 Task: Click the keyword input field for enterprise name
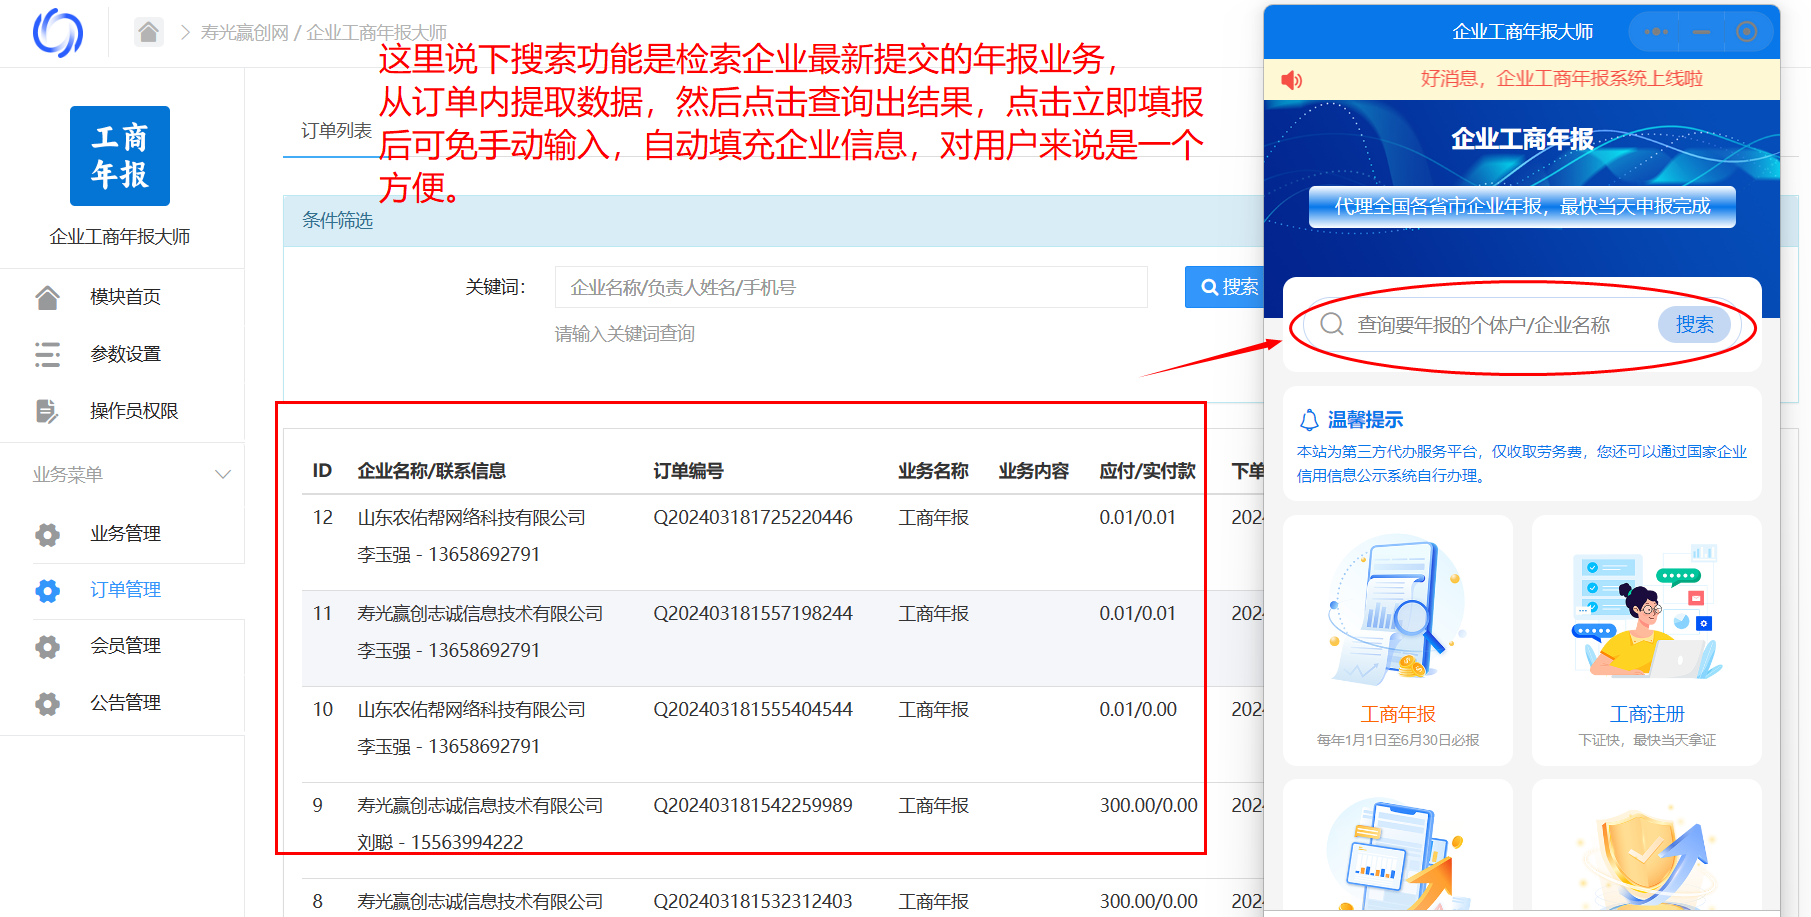[851, 287]
